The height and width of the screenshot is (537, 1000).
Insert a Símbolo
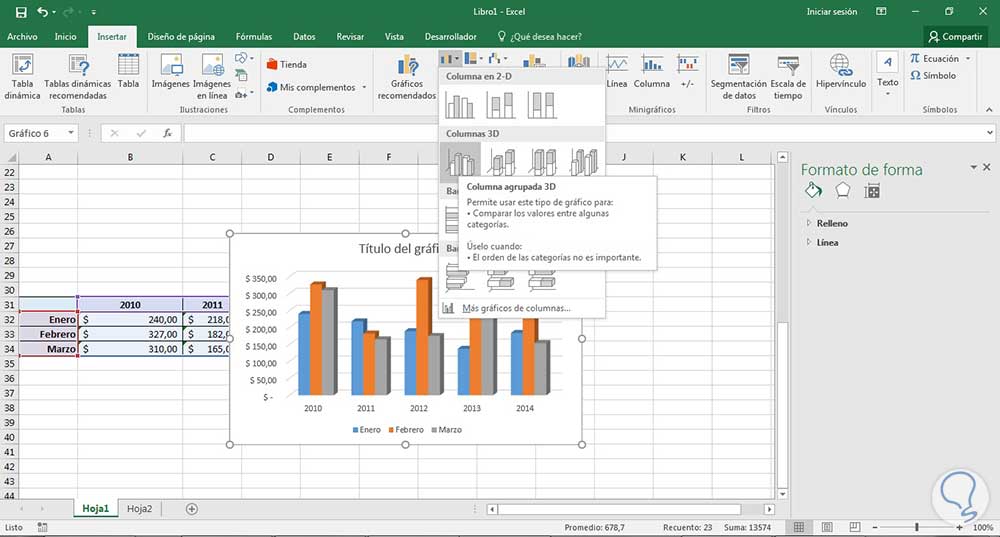point(933,75)
